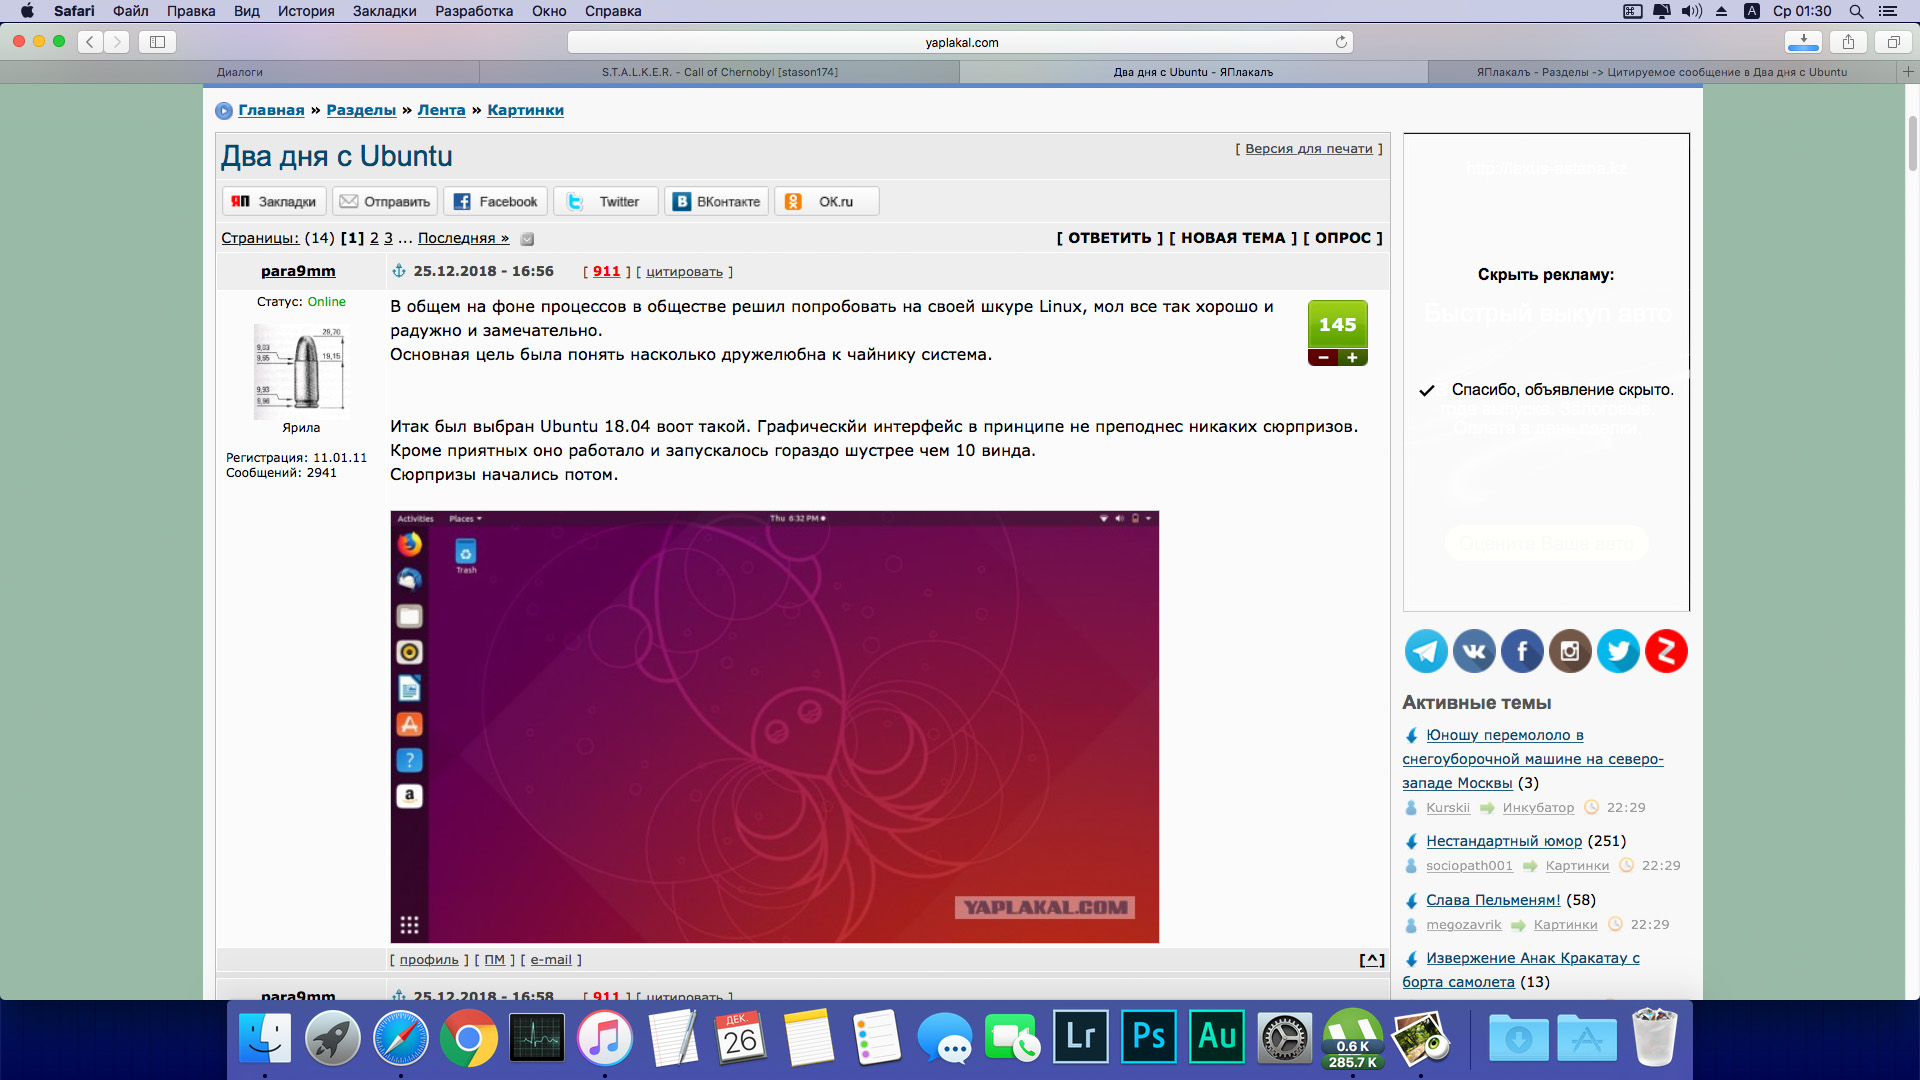Add the topic to ЯП Закладки
1920x1080 pixels.
point(274,201)
